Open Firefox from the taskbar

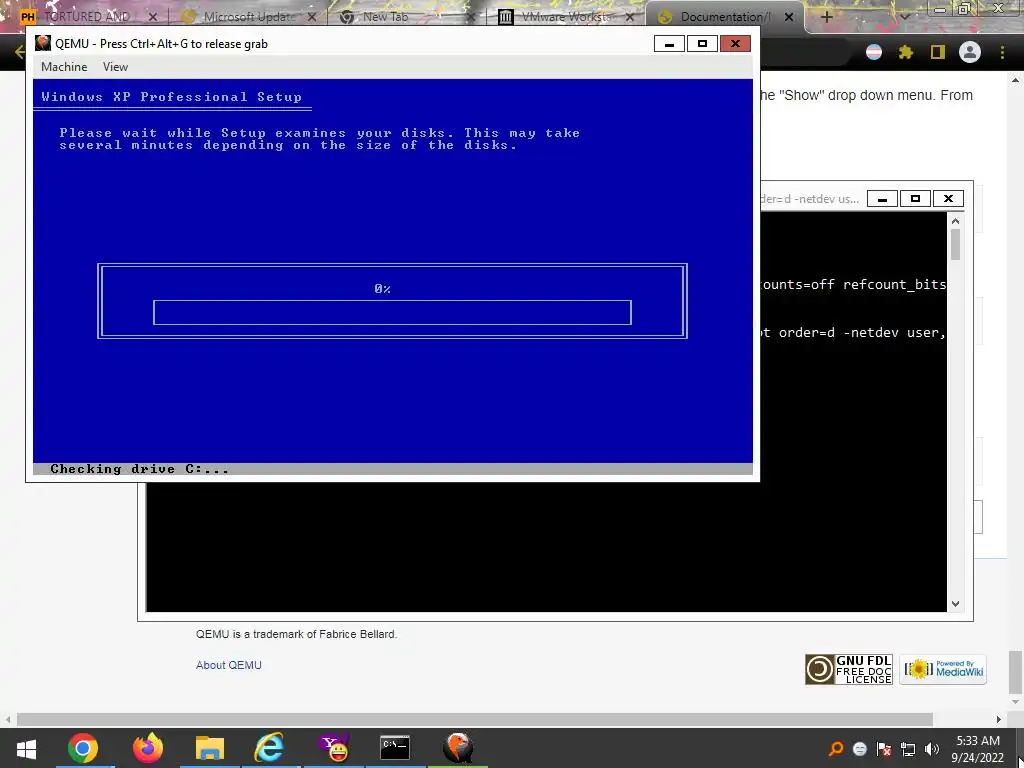pyautogui.click(x=148, y=748)
